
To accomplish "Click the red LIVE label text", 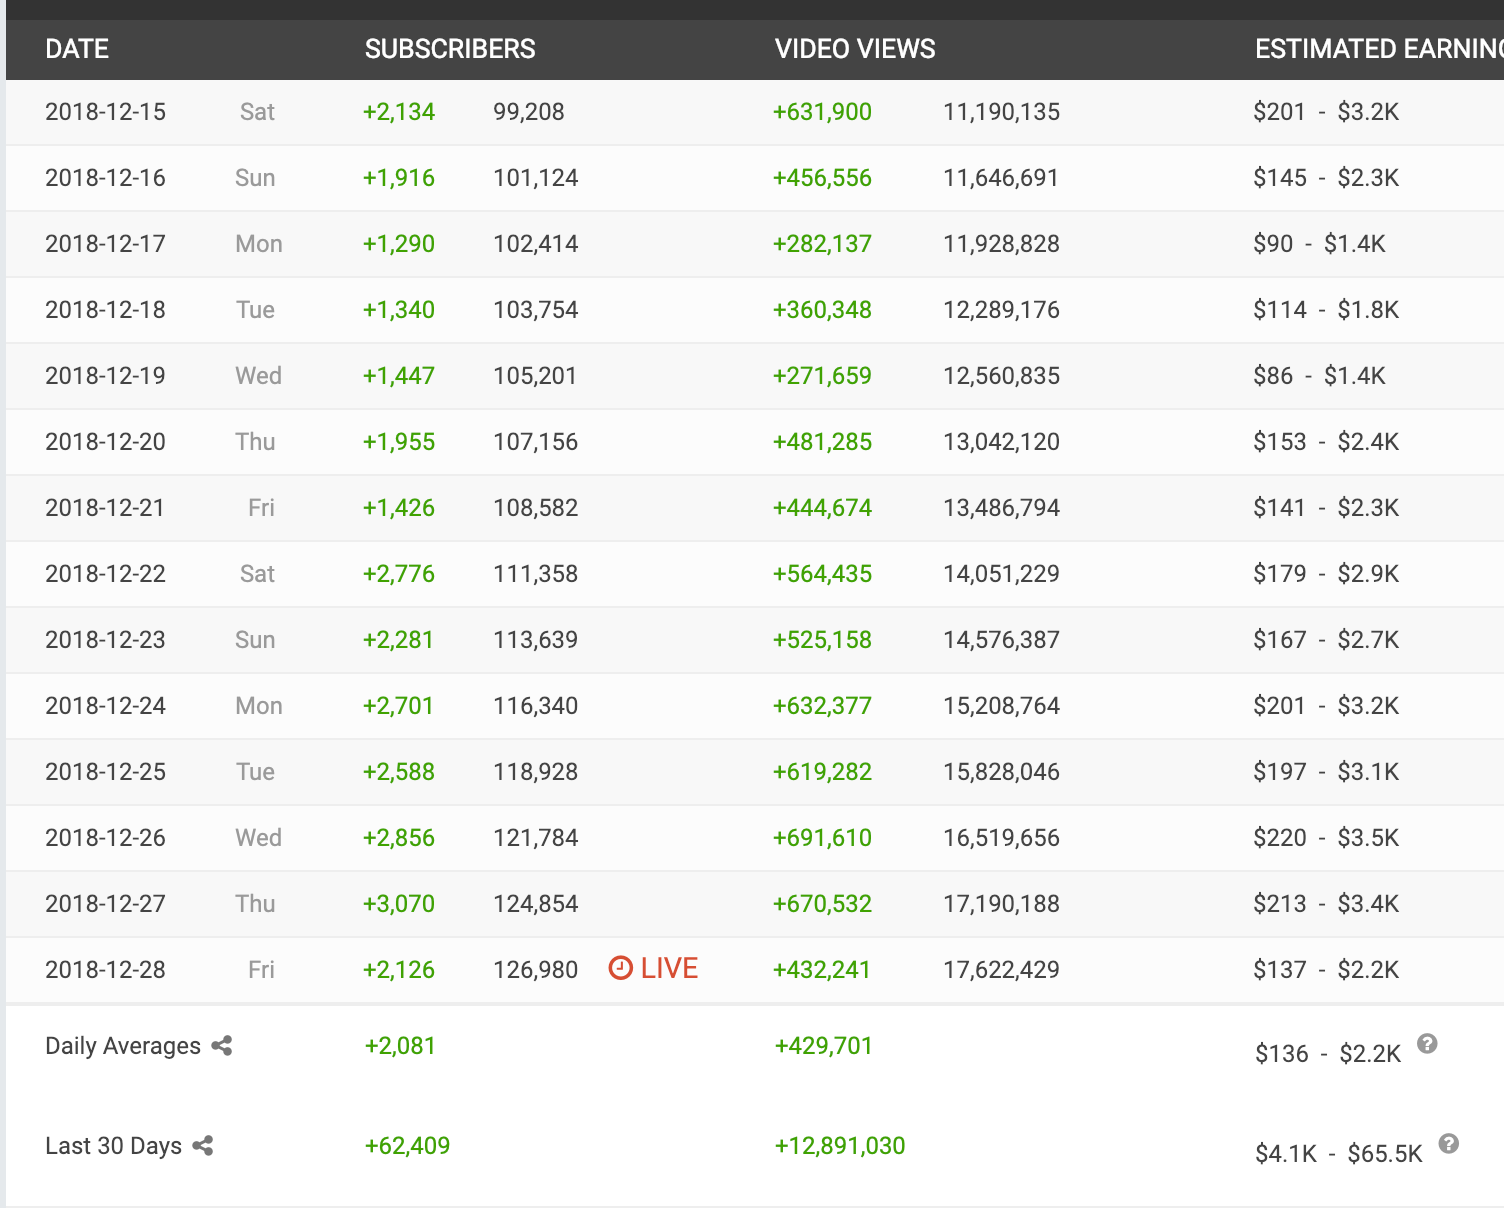I will (x=669, y=968).
